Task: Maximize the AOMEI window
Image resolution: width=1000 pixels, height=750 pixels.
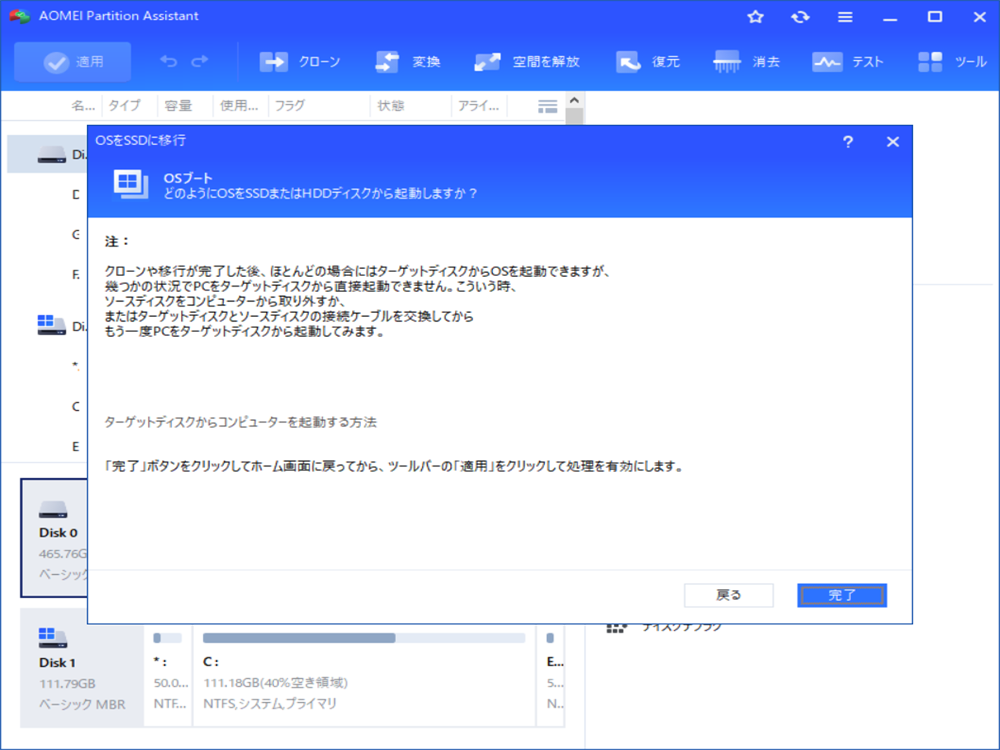Action: [x=935, y=17]
